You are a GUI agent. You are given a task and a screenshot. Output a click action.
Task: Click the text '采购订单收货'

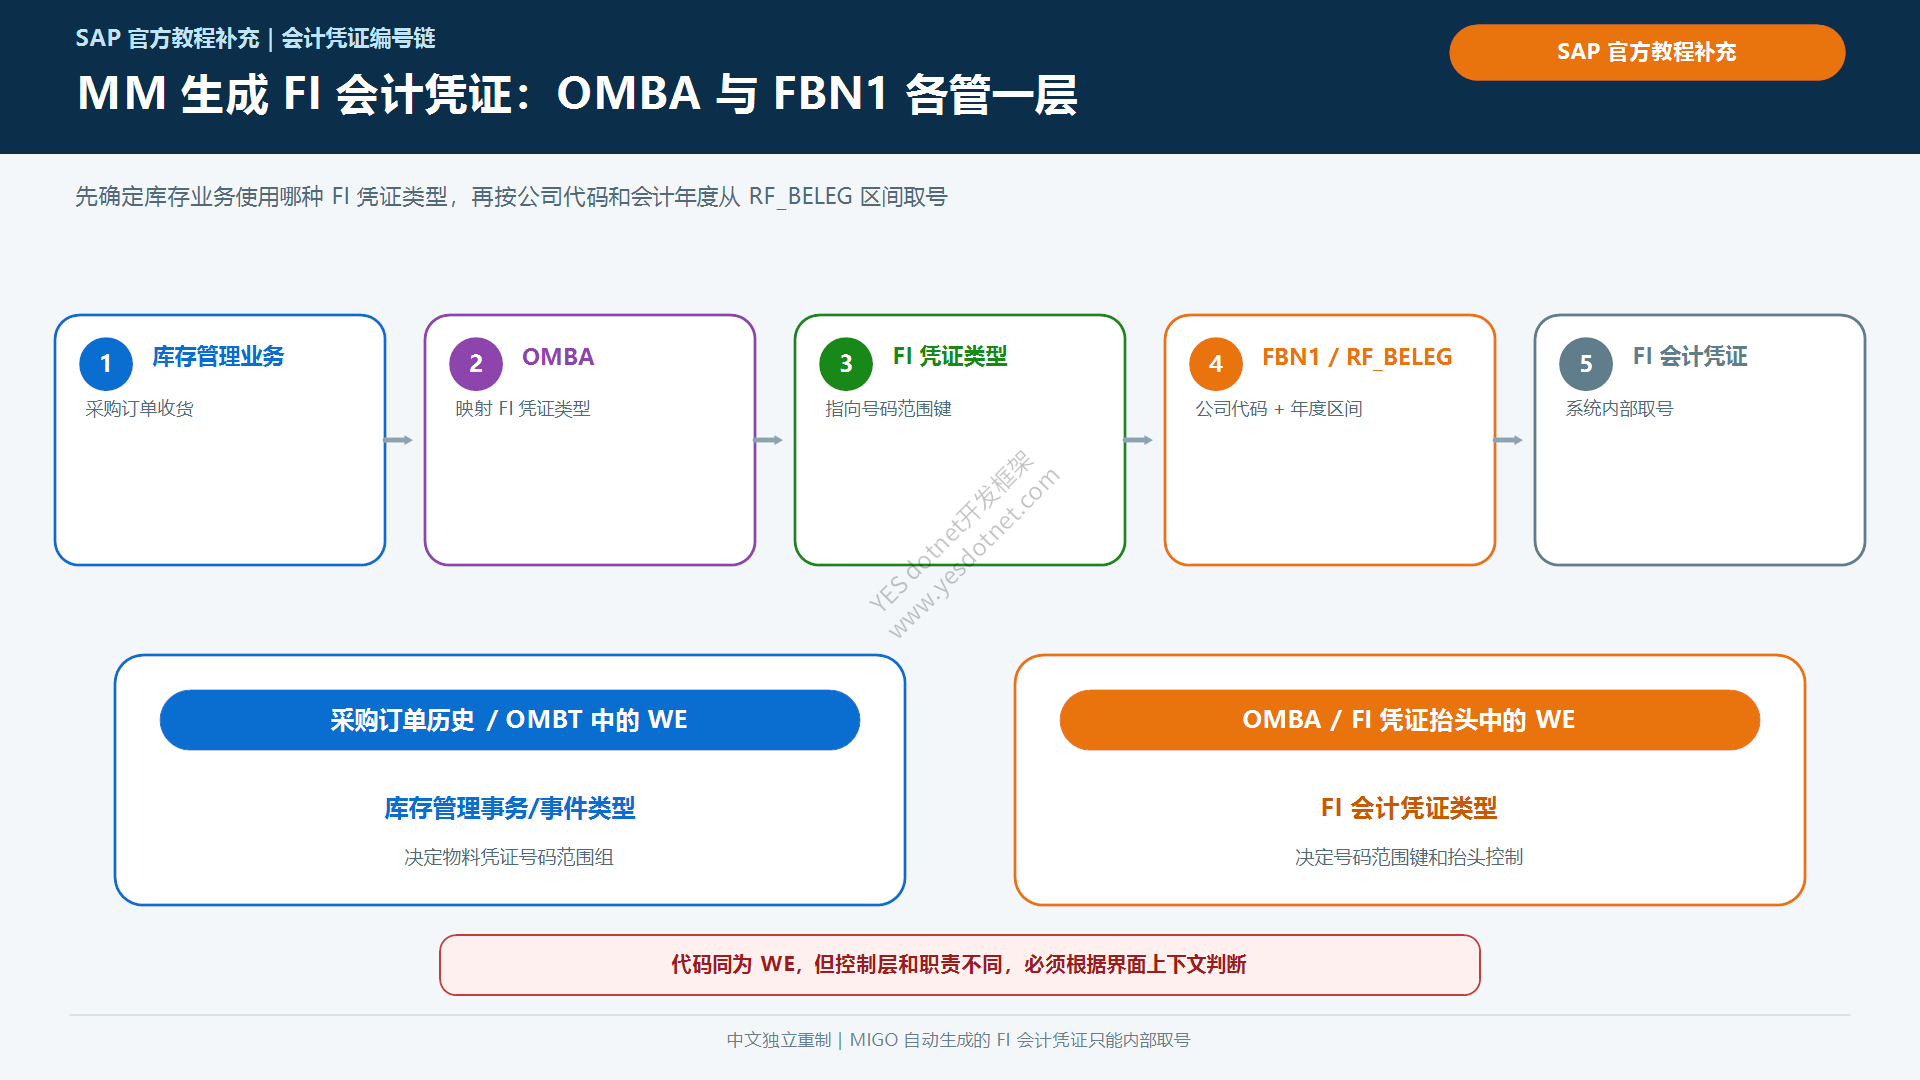(140, 409)
